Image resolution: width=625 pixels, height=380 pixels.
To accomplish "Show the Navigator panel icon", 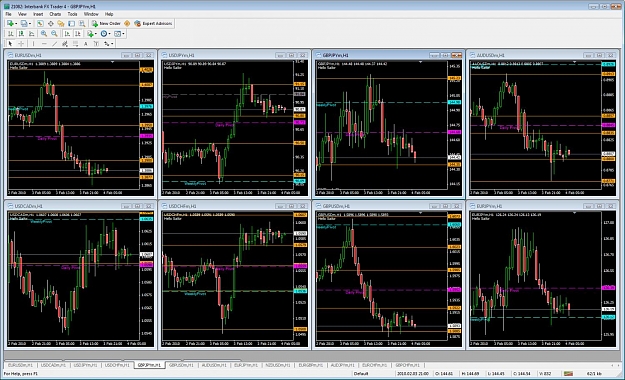I will click(61, 24).
